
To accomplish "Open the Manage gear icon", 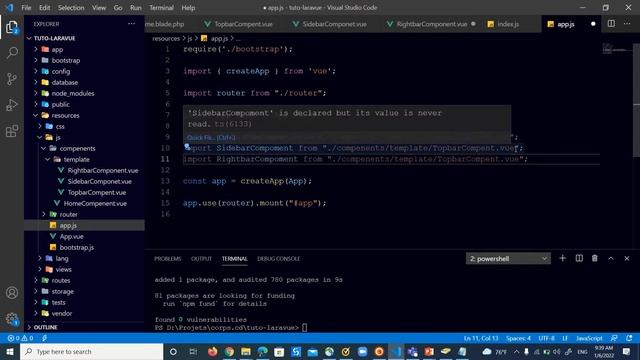I will tap(12, 318).
